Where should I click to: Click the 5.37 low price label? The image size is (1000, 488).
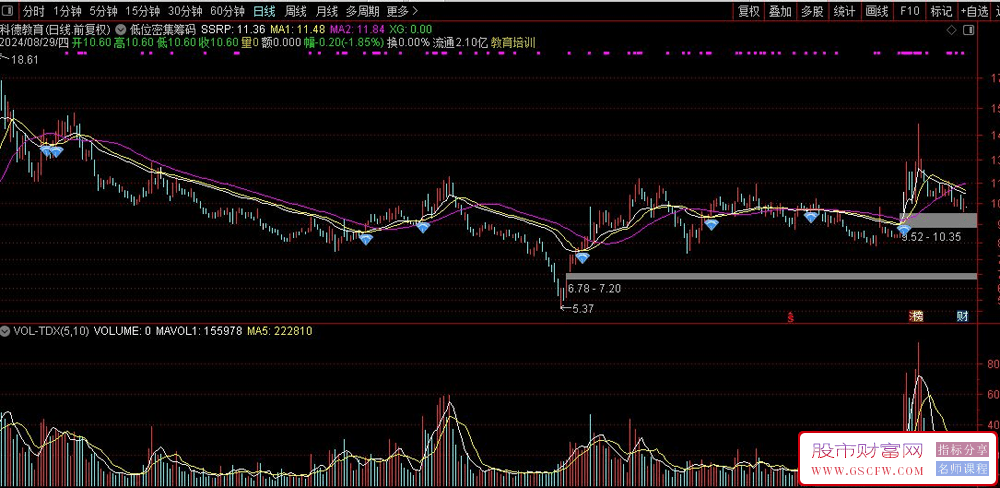[585, 309]
